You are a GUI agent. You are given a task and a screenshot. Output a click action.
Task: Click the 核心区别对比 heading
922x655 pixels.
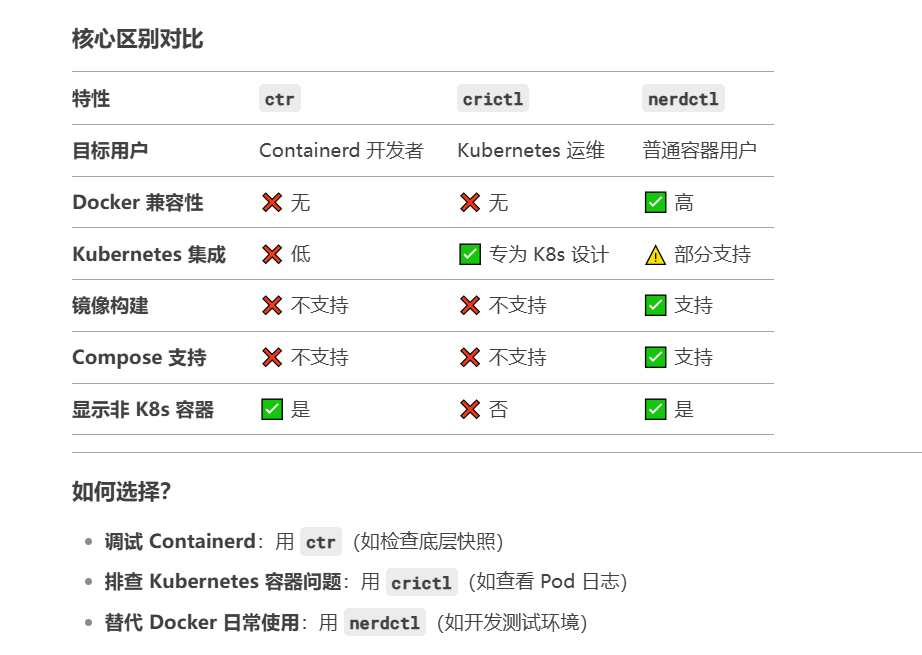(x=138, y=39)
